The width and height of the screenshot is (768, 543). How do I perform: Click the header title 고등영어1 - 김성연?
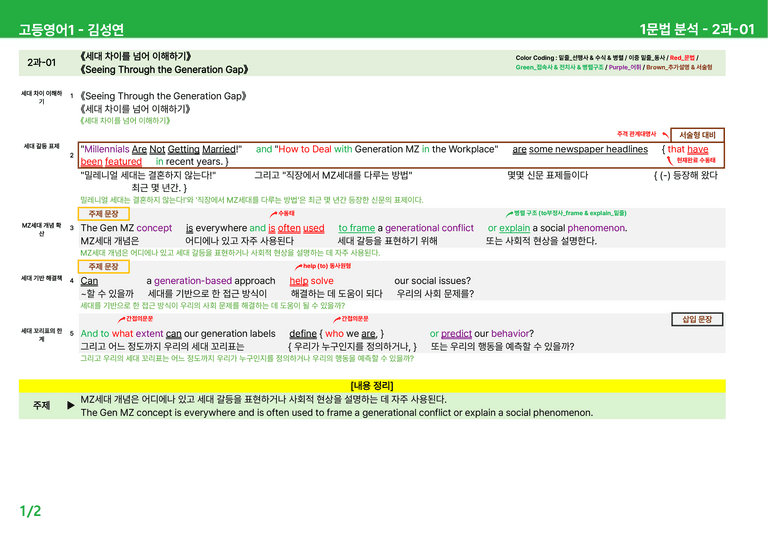[x=72, y=29]
